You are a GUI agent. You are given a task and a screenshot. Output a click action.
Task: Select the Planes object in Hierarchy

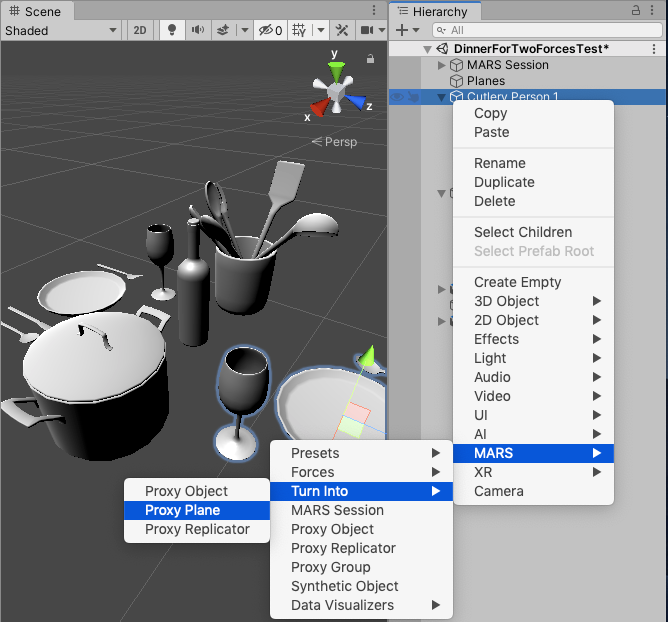click(x=486, y=81)
